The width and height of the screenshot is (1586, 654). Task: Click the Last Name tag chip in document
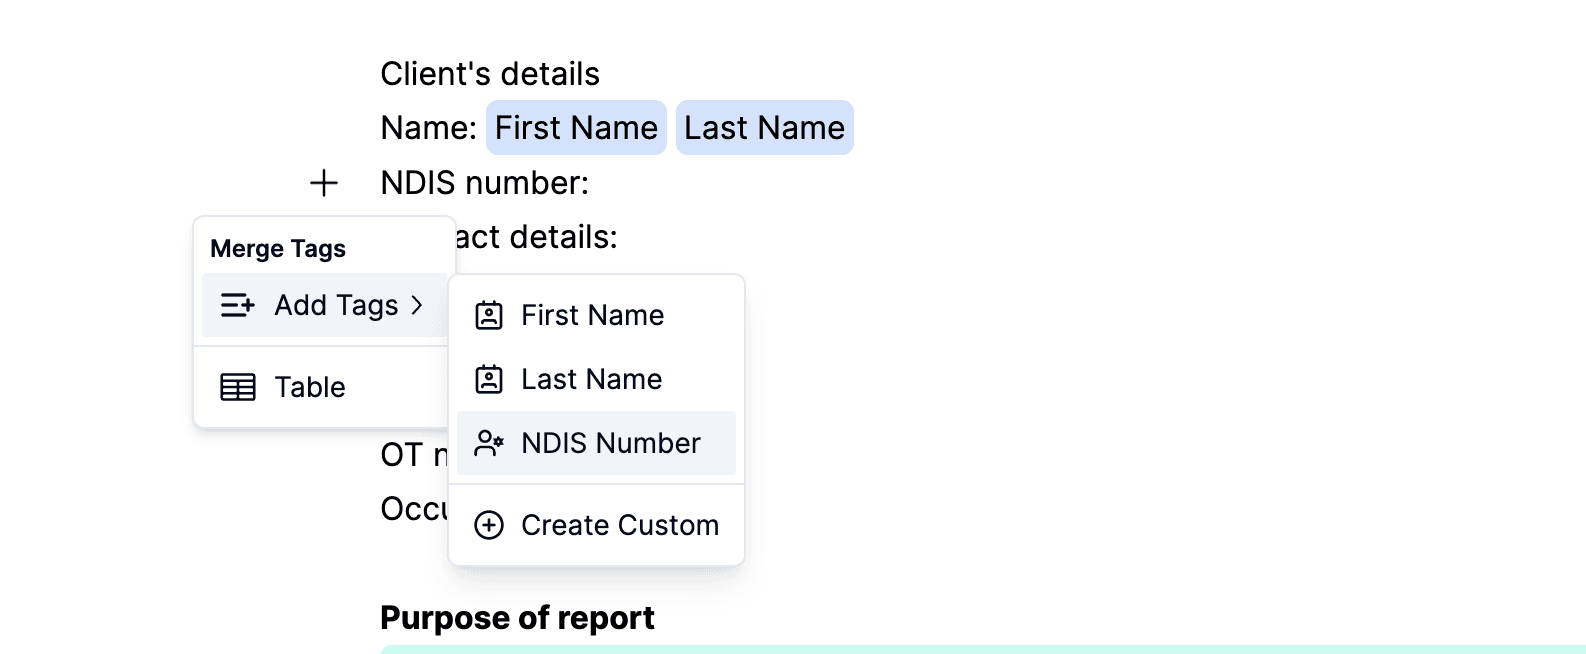click(x=765, y=128)
